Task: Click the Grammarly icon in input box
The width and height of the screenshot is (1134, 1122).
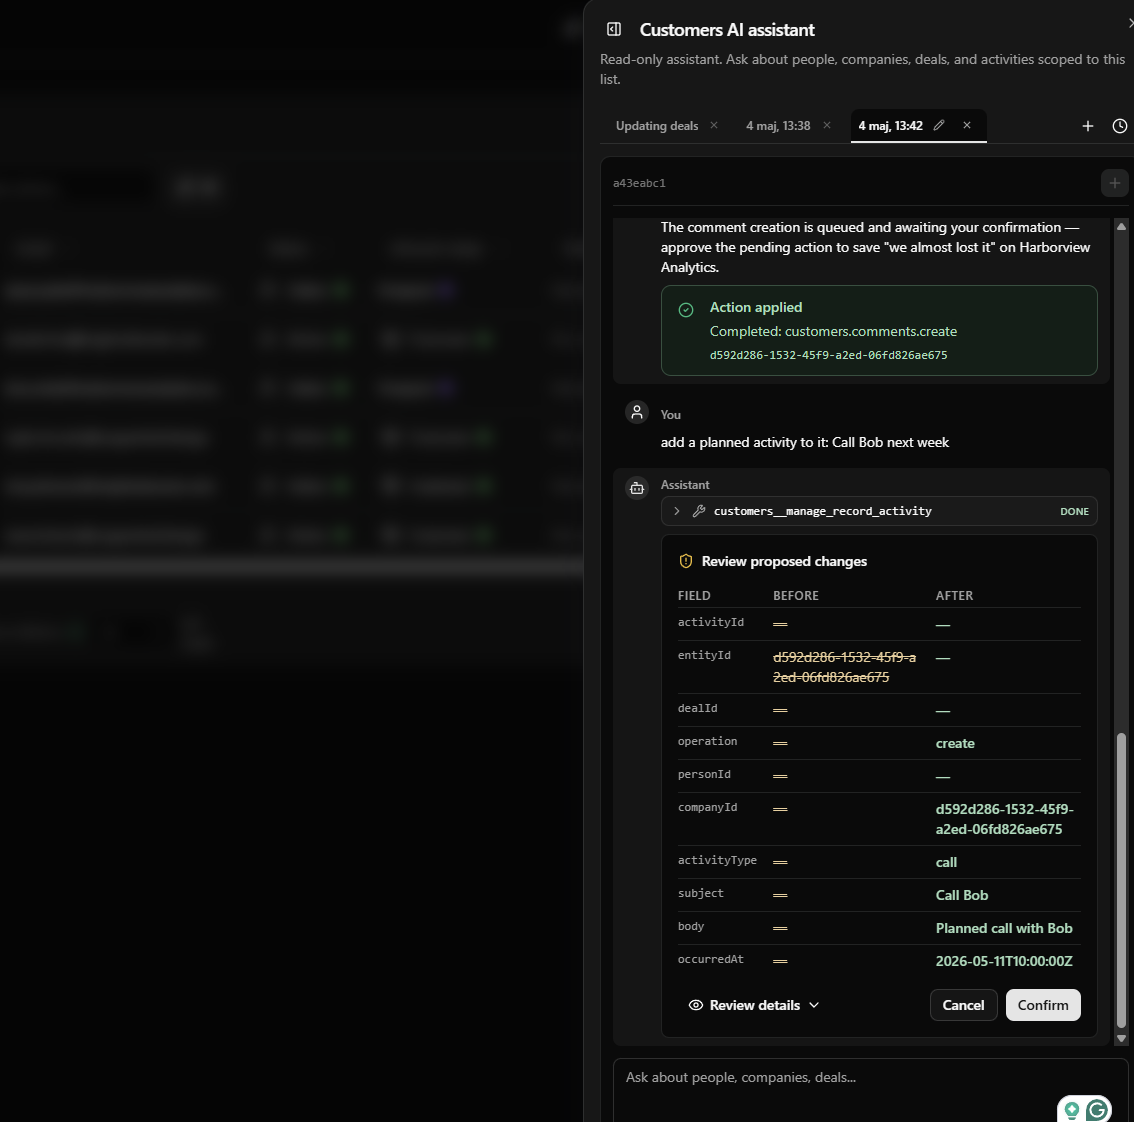Action: click(x=1097, y=1110)
